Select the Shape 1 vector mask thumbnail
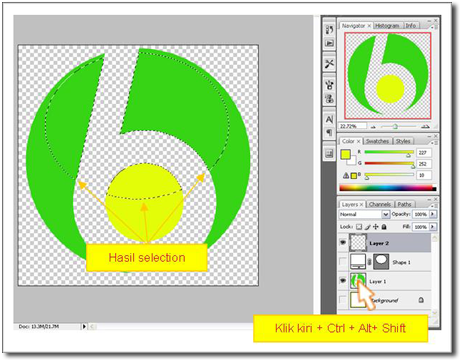460x361 pixels. [381, 262]
